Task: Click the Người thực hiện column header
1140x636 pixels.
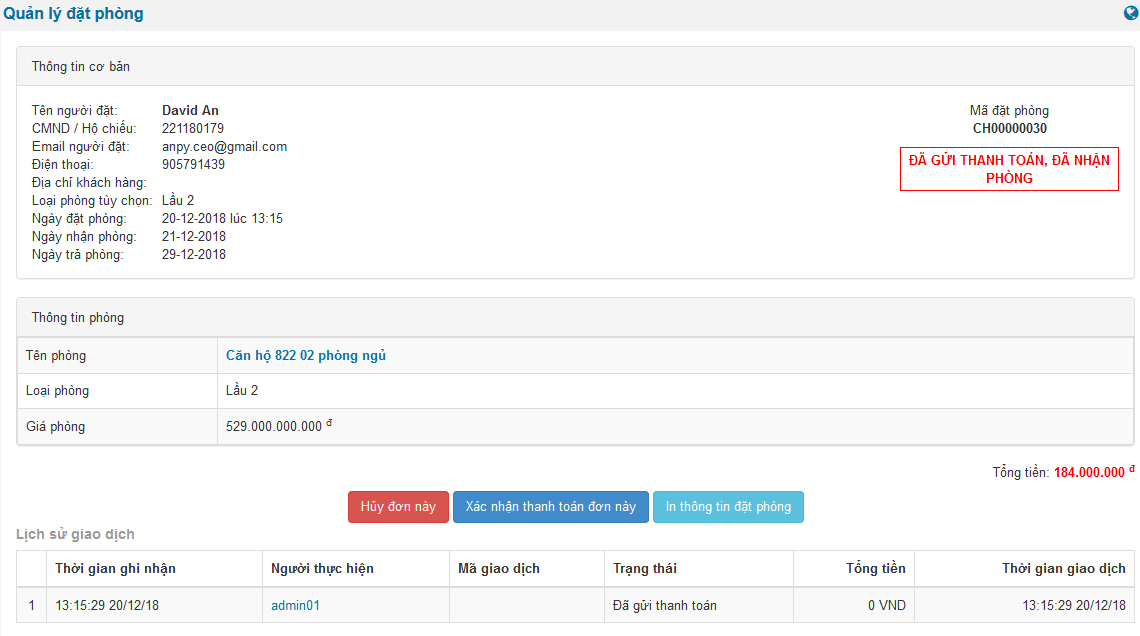Action: click(x=322, y=568)
